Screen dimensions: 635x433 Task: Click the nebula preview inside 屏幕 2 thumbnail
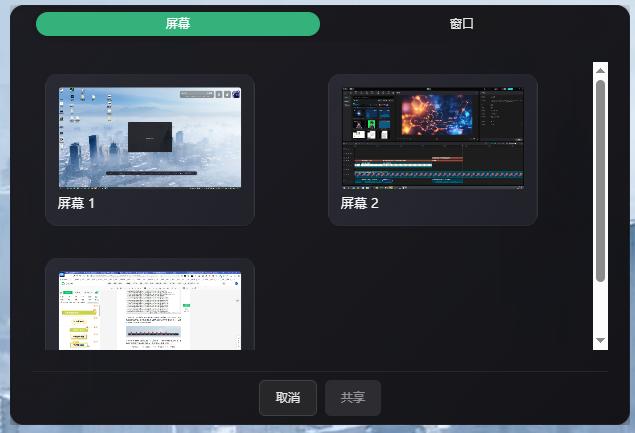pos(438,115)
